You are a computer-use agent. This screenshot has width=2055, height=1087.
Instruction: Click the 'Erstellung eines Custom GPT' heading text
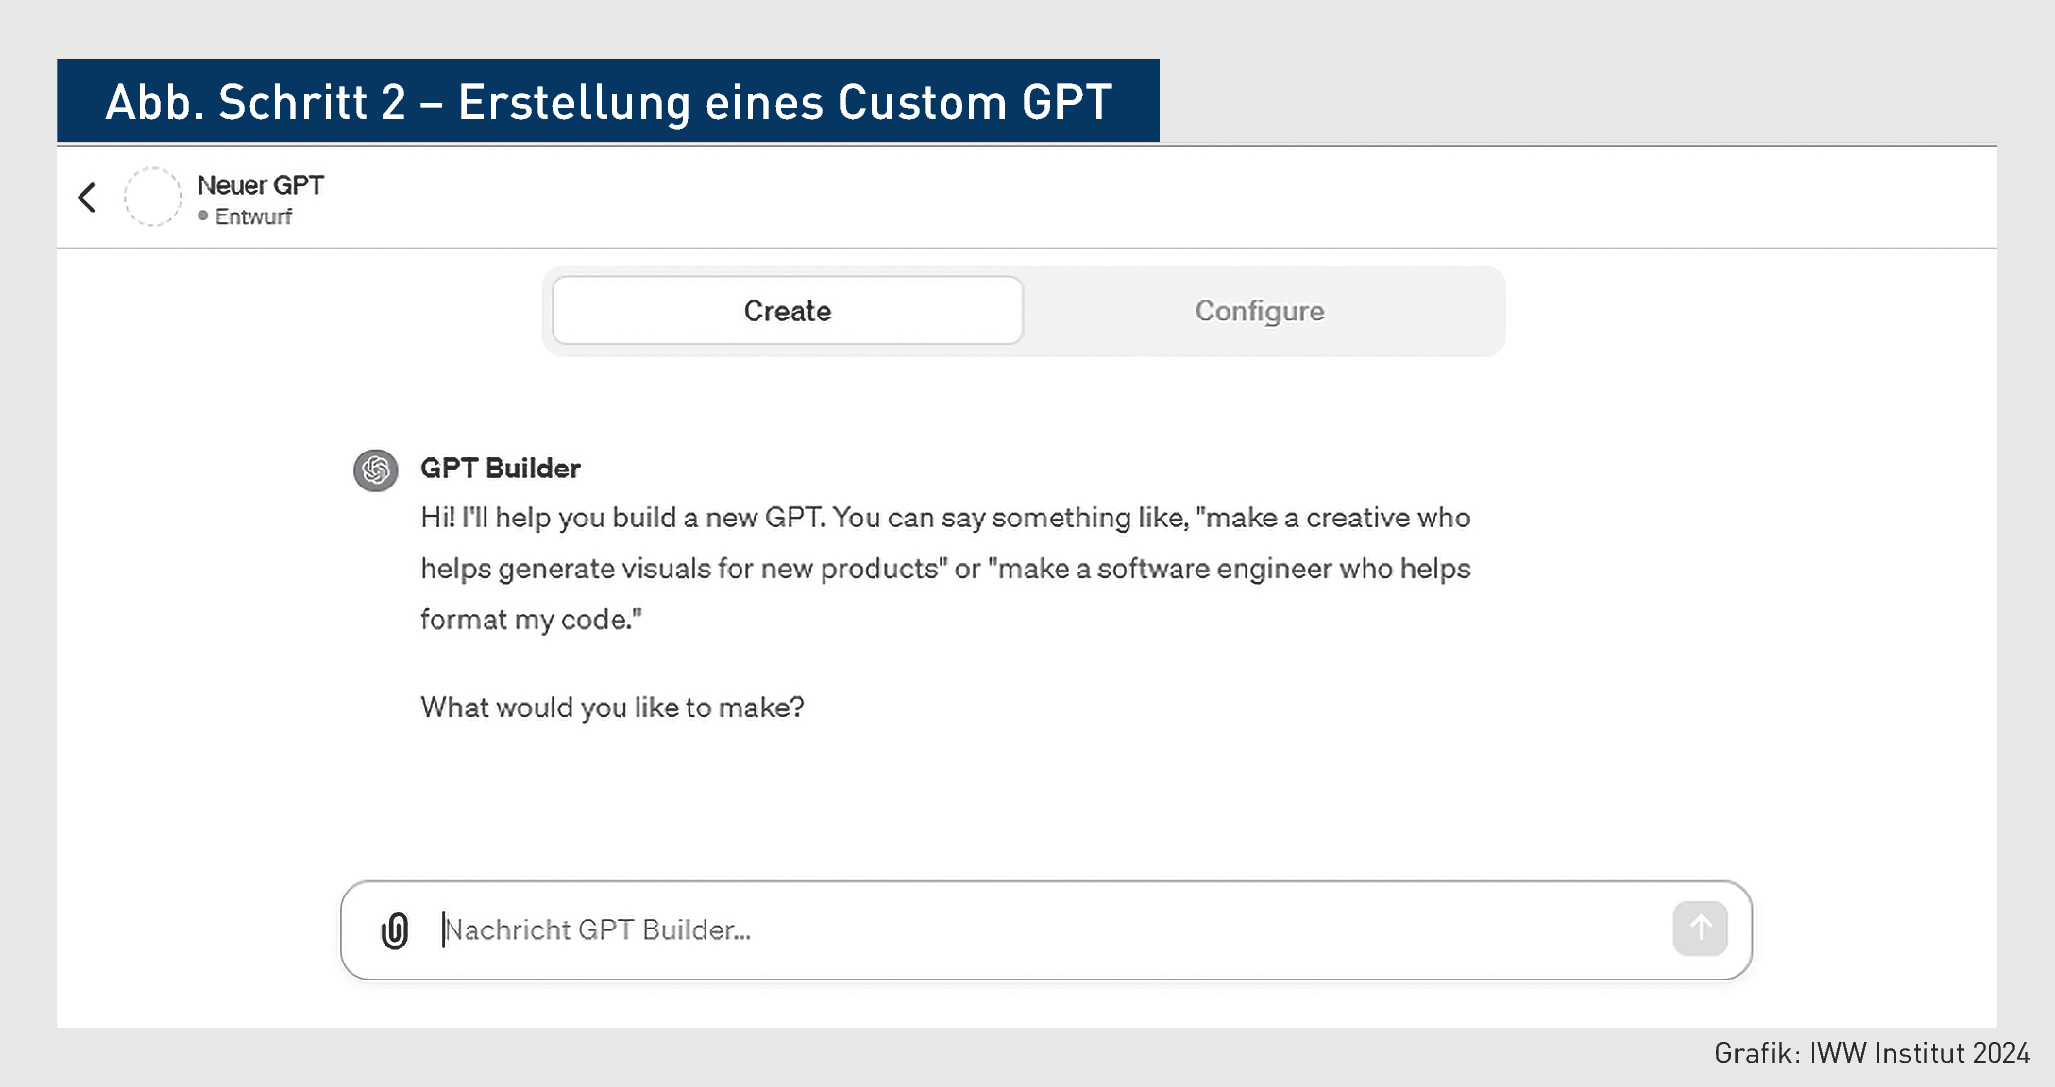point(785,102)
